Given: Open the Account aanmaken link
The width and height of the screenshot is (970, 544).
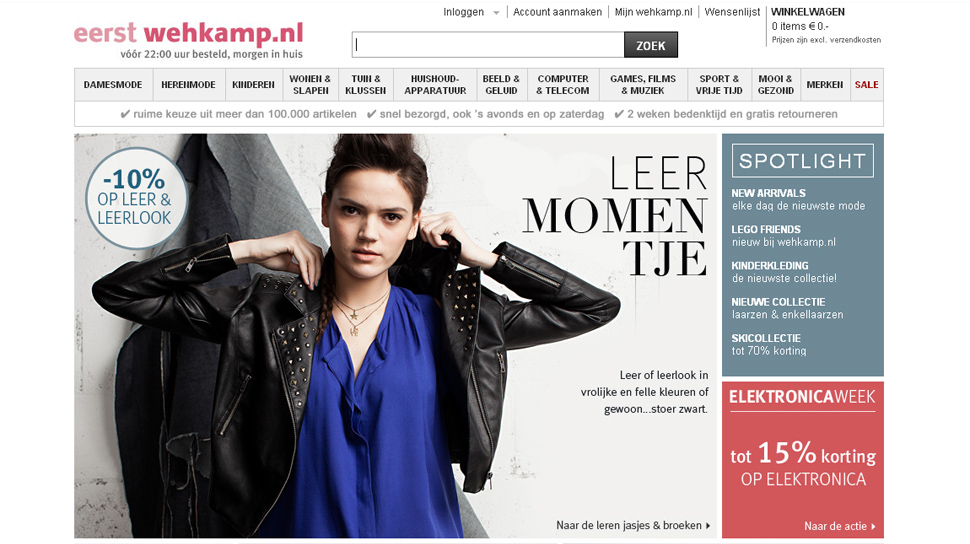Looking at the screenshot, I should [x=557, y=12].
